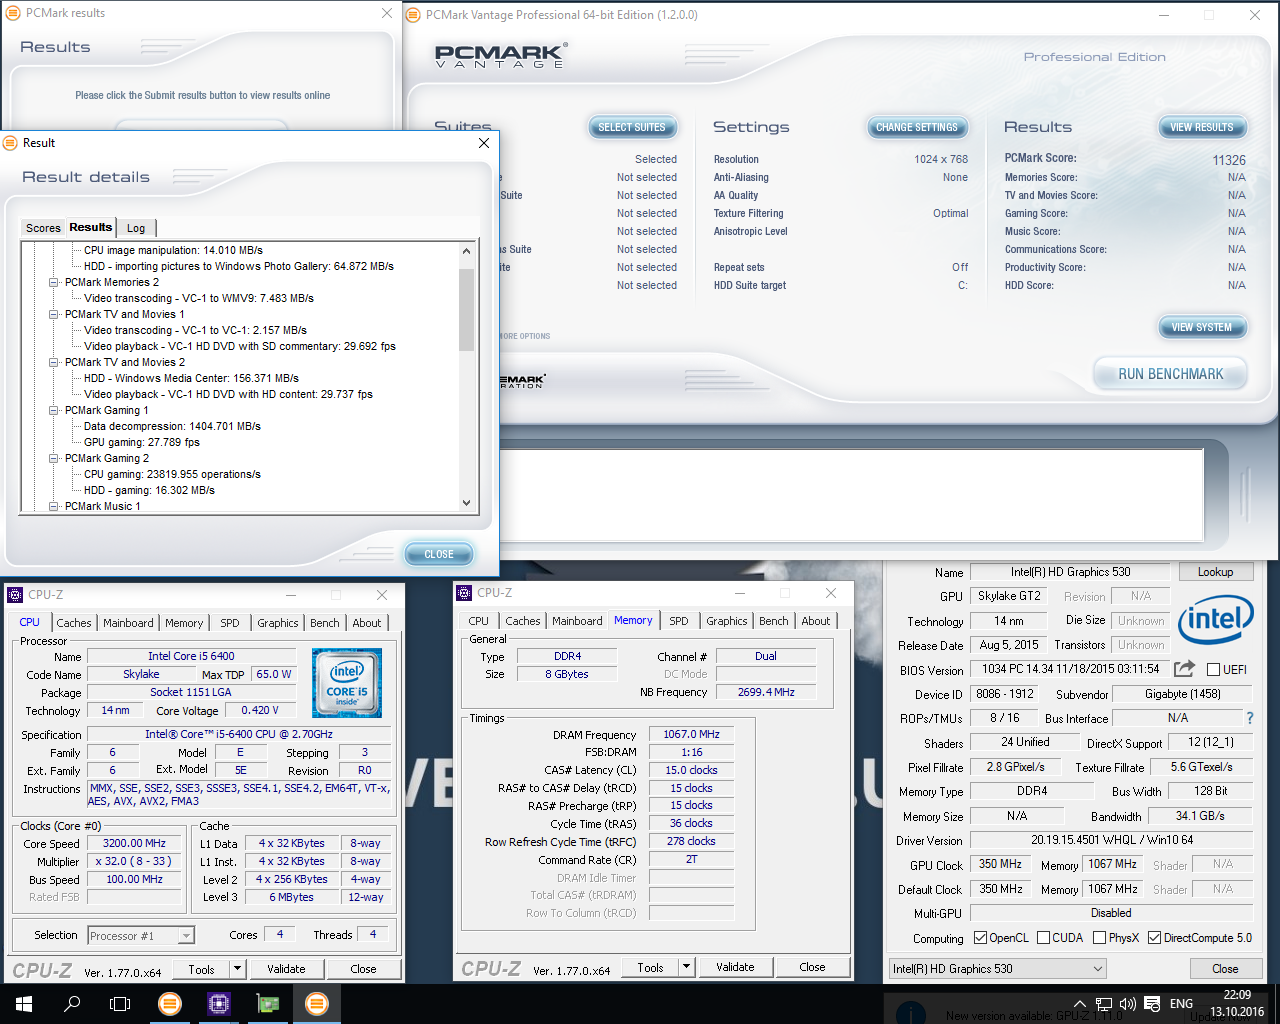
Task: Click the SELECT SUITES button
Action: (632, 127)
